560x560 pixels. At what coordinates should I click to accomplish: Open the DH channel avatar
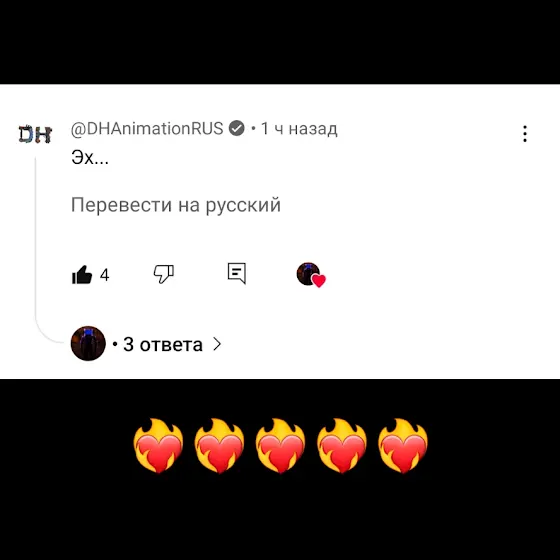[35, 134]
